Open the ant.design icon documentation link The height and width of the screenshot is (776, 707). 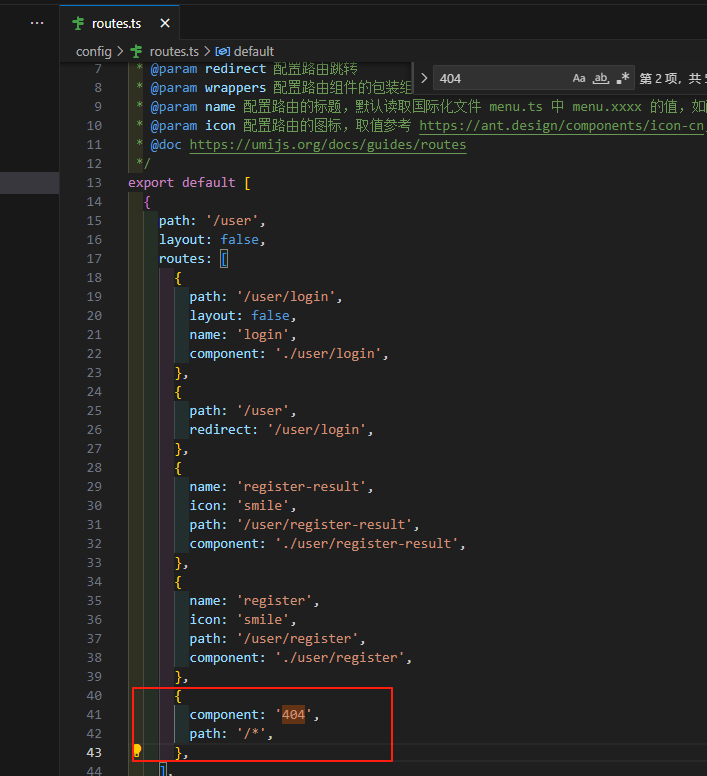pos(563,126)
